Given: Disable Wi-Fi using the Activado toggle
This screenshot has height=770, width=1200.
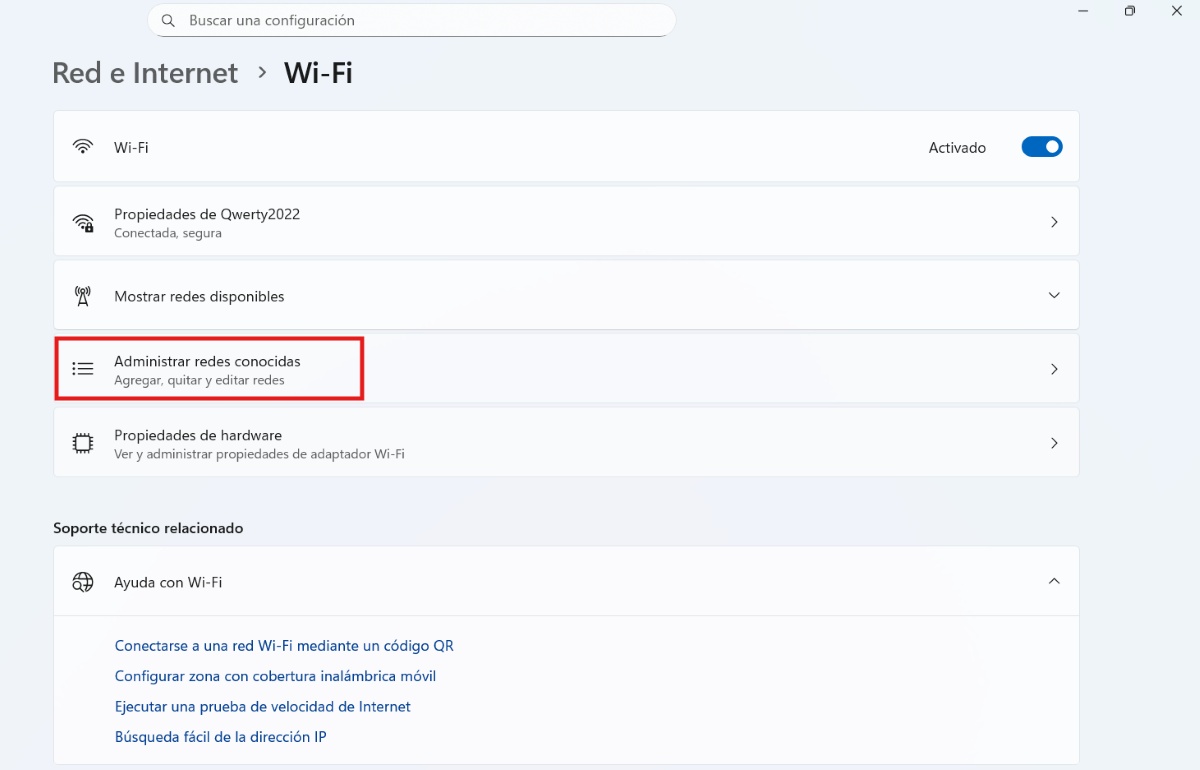Looking at the screenshot, I should click(1041, 146).
